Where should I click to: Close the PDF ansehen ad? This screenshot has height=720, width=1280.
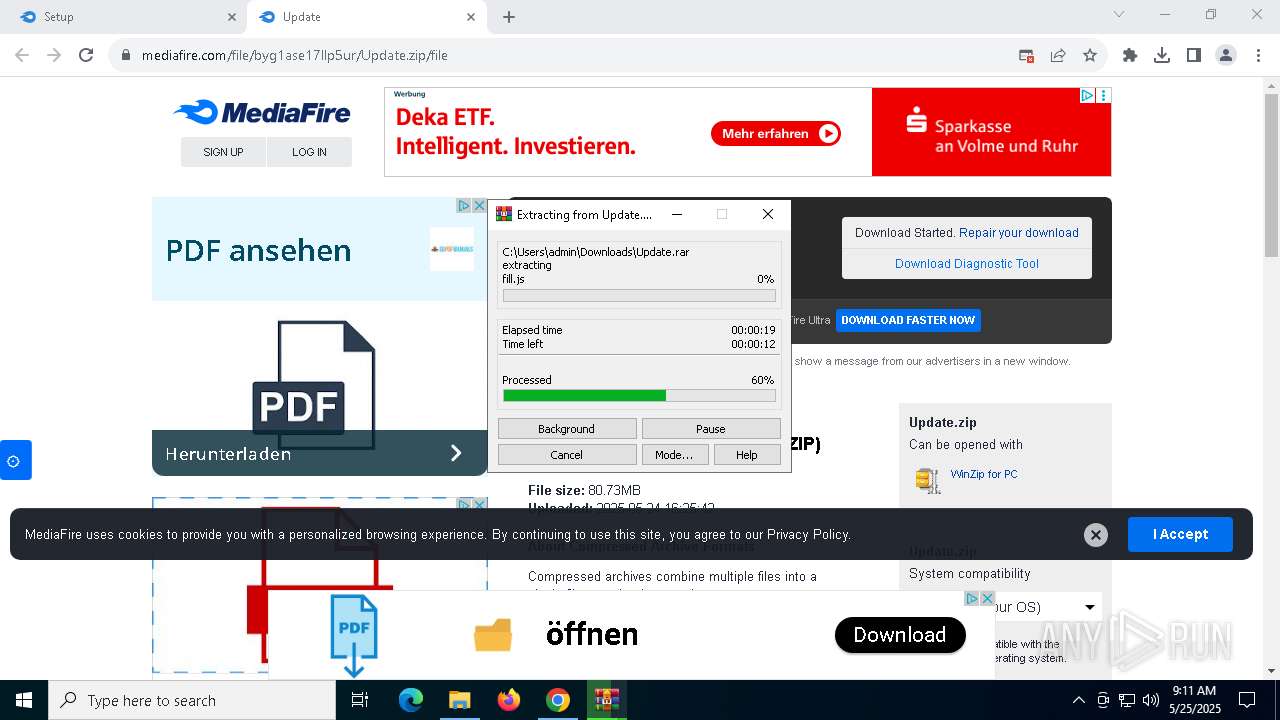(479, 205)
